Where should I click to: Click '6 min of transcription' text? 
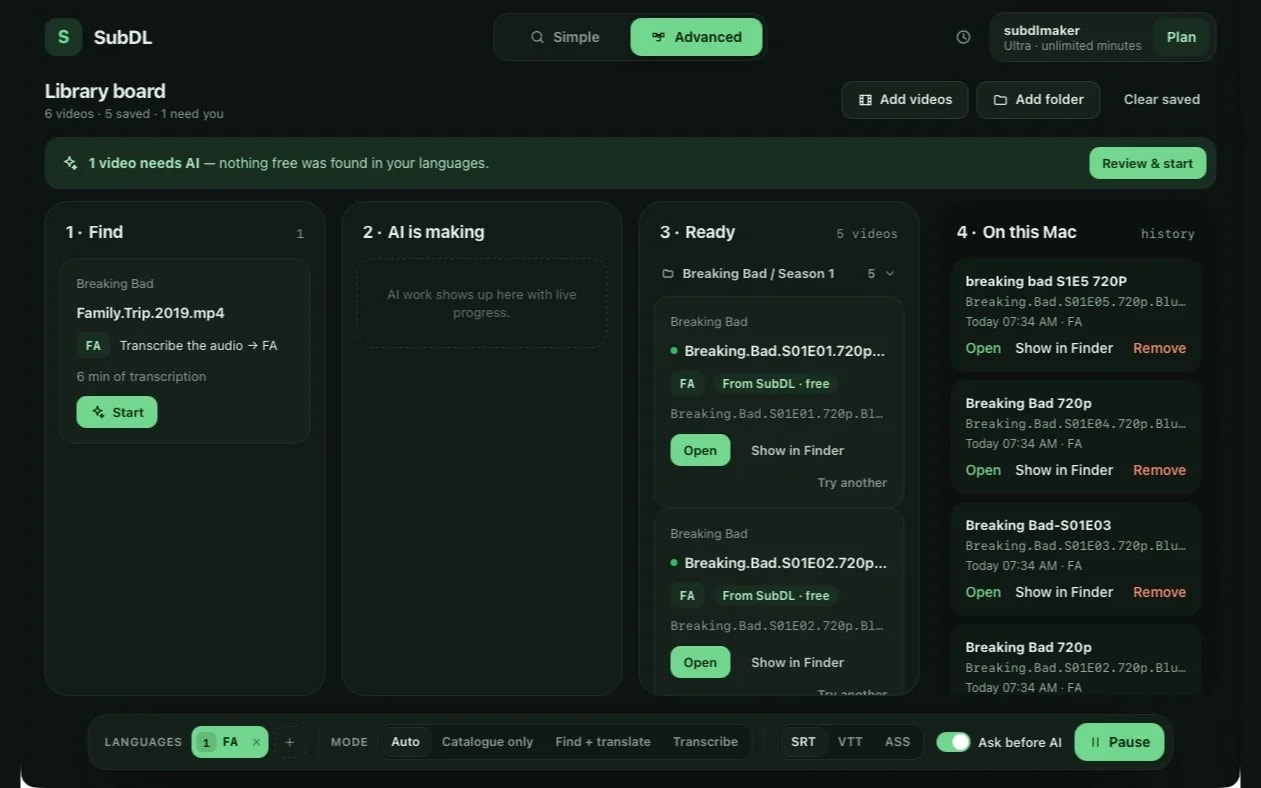pyautogui.click(x=141, y=377)
